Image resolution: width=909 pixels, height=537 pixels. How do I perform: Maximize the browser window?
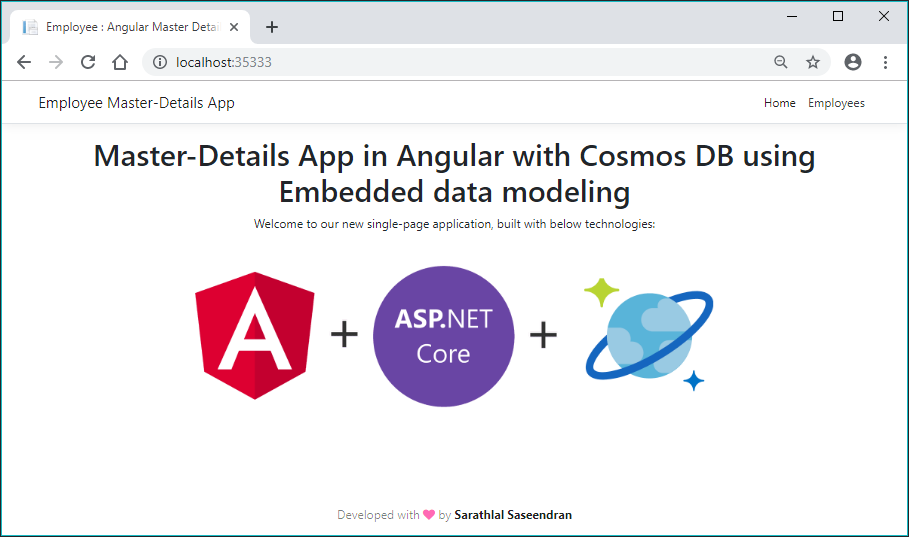[838, 16]
